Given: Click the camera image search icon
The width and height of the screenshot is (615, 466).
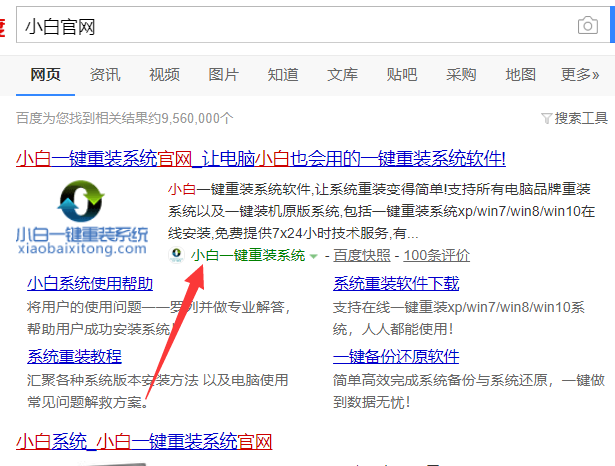Looking at the screenshot, I should click(x=587, y=26).
